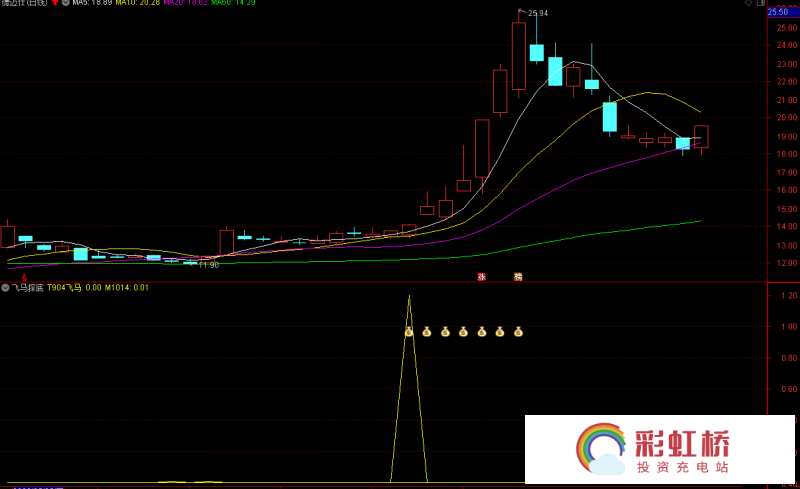Click the blue 25.50 price tag on axis
The width and height of the screenshot is (800, 489).
click(x=783, y=12)
